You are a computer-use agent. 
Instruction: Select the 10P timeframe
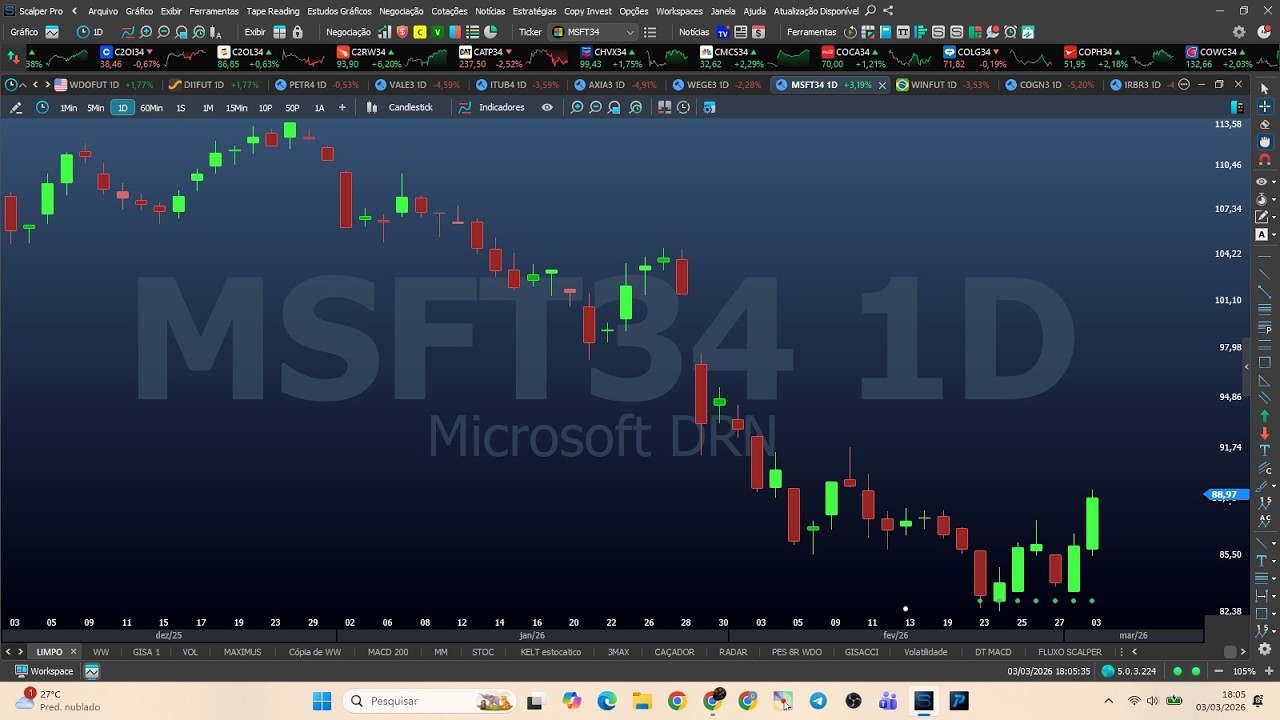click(265, 107)
